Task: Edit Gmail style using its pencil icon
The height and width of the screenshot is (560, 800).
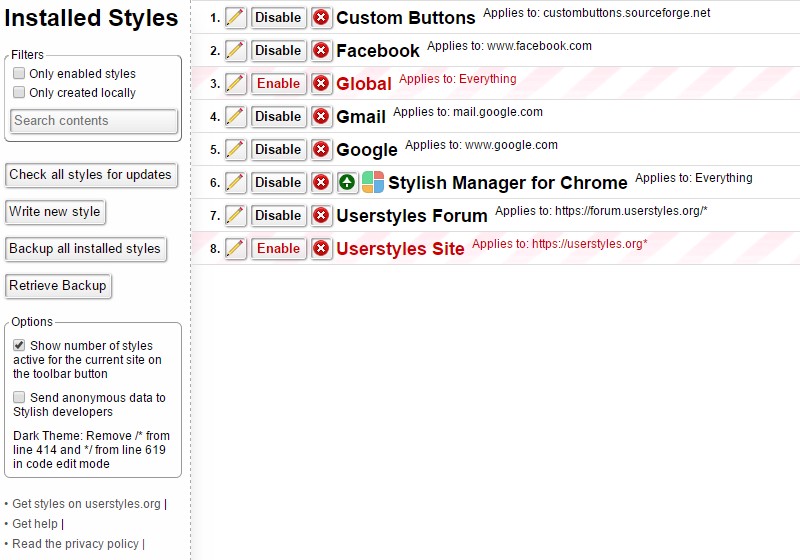Action: (x=235, y=117)
